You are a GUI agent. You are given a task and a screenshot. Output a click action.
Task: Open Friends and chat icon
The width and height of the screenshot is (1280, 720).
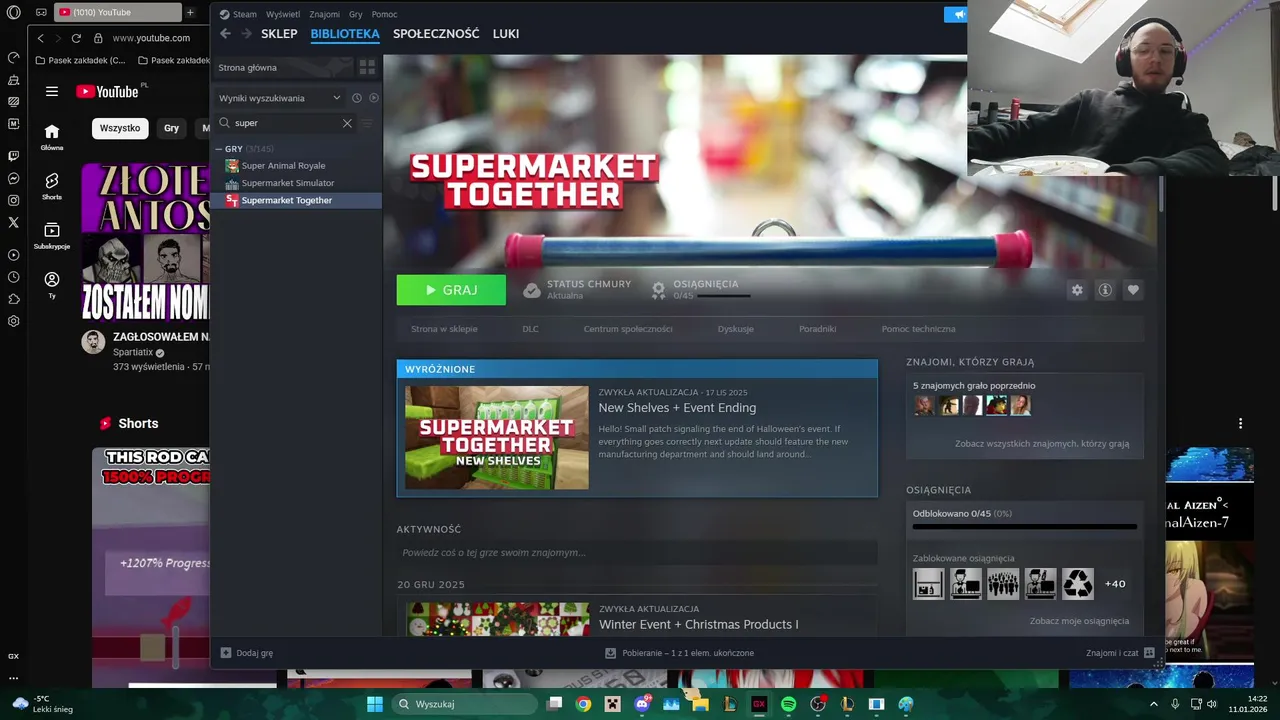coord(1149,653)
